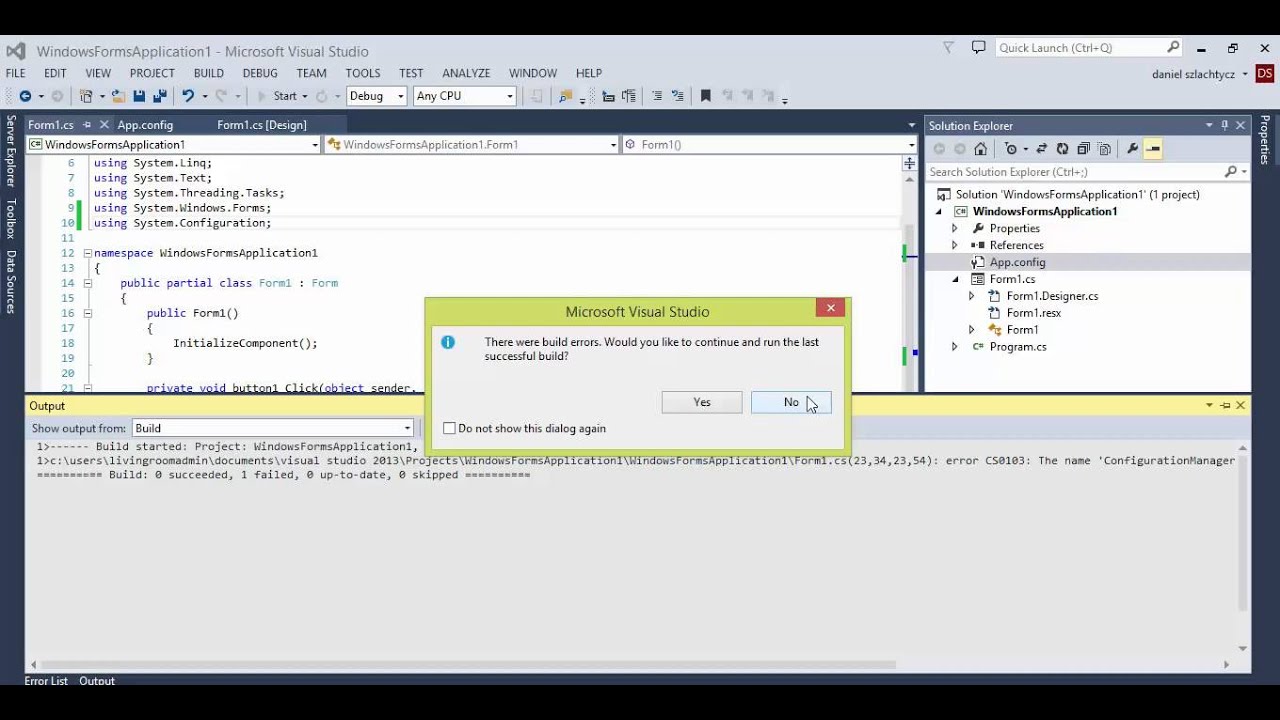Open the Server Explorer side panel
The width and height of the screenshot is (1280, 720).
11,150
